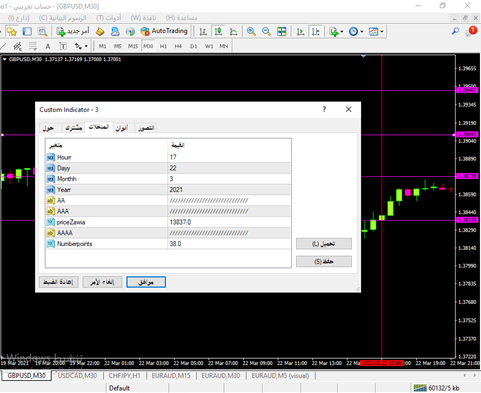The image size is (481, 393).
Task: Toggle the AutoTrading button
Action: tap(164, 31)
